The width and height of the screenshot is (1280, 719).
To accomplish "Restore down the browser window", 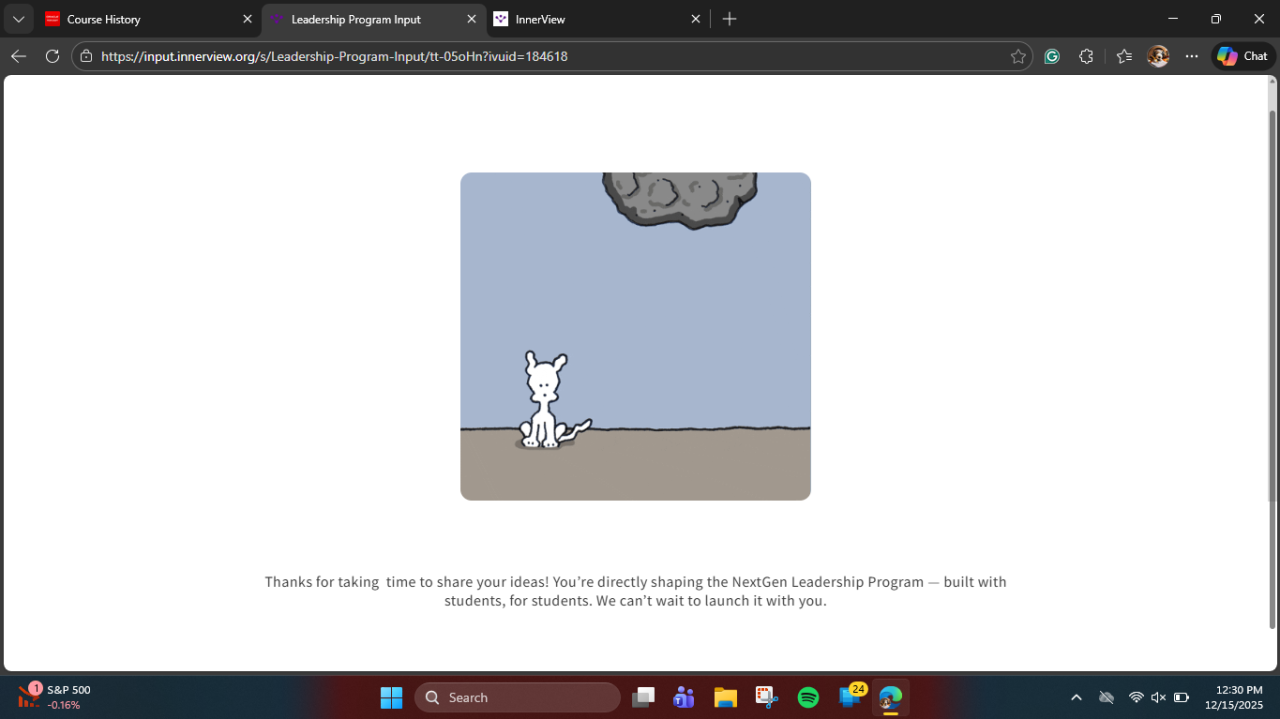I will (1216, 19).
